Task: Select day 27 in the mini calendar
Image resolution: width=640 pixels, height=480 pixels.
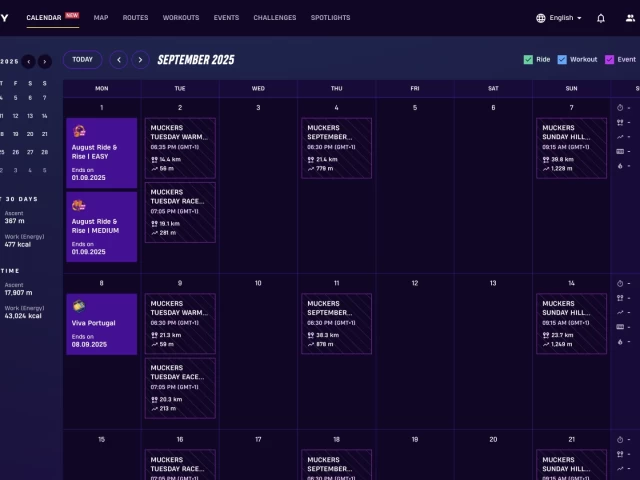Action: coord(30,152)
